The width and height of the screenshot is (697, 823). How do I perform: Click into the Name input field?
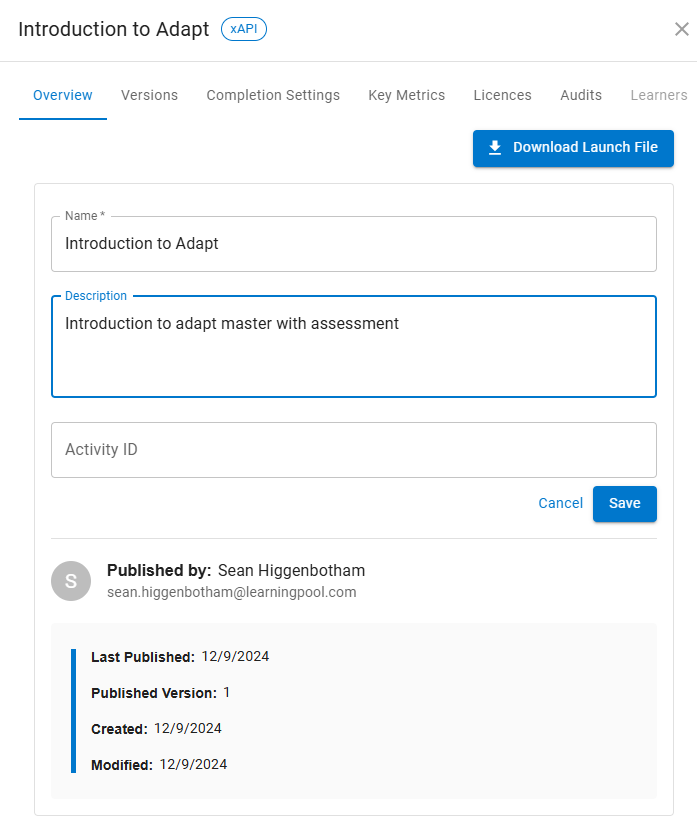[x=354, y=244]
